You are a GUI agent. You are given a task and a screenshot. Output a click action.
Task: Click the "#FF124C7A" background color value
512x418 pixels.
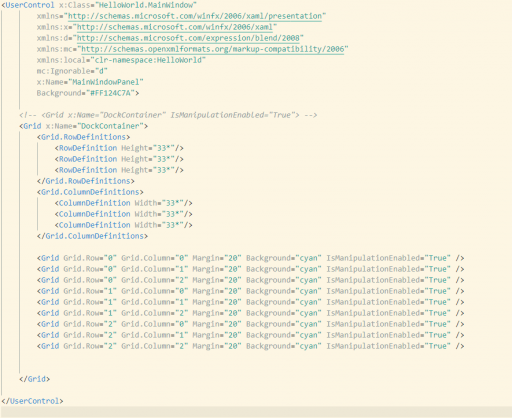[x=110, y=93]
